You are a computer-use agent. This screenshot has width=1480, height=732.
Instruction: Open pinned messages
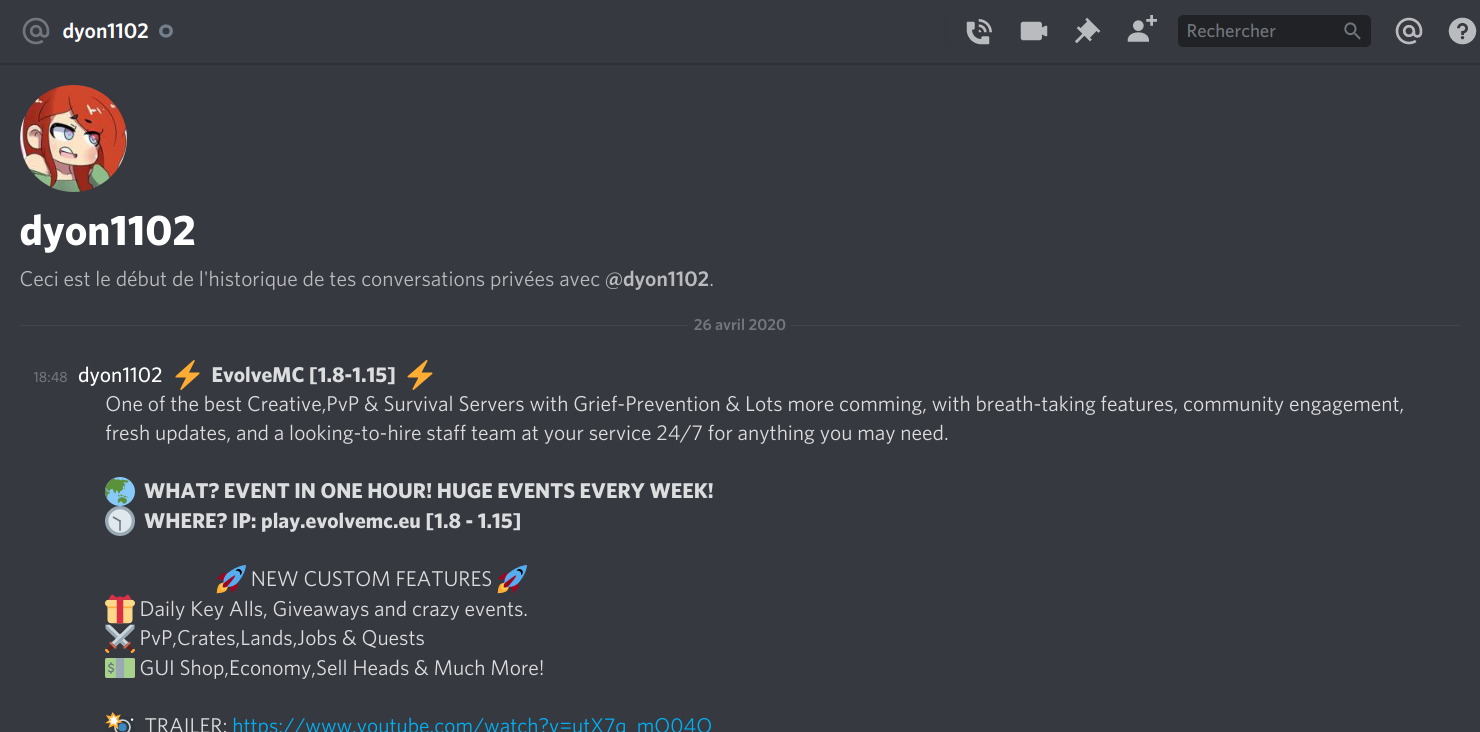(1087, 31)
